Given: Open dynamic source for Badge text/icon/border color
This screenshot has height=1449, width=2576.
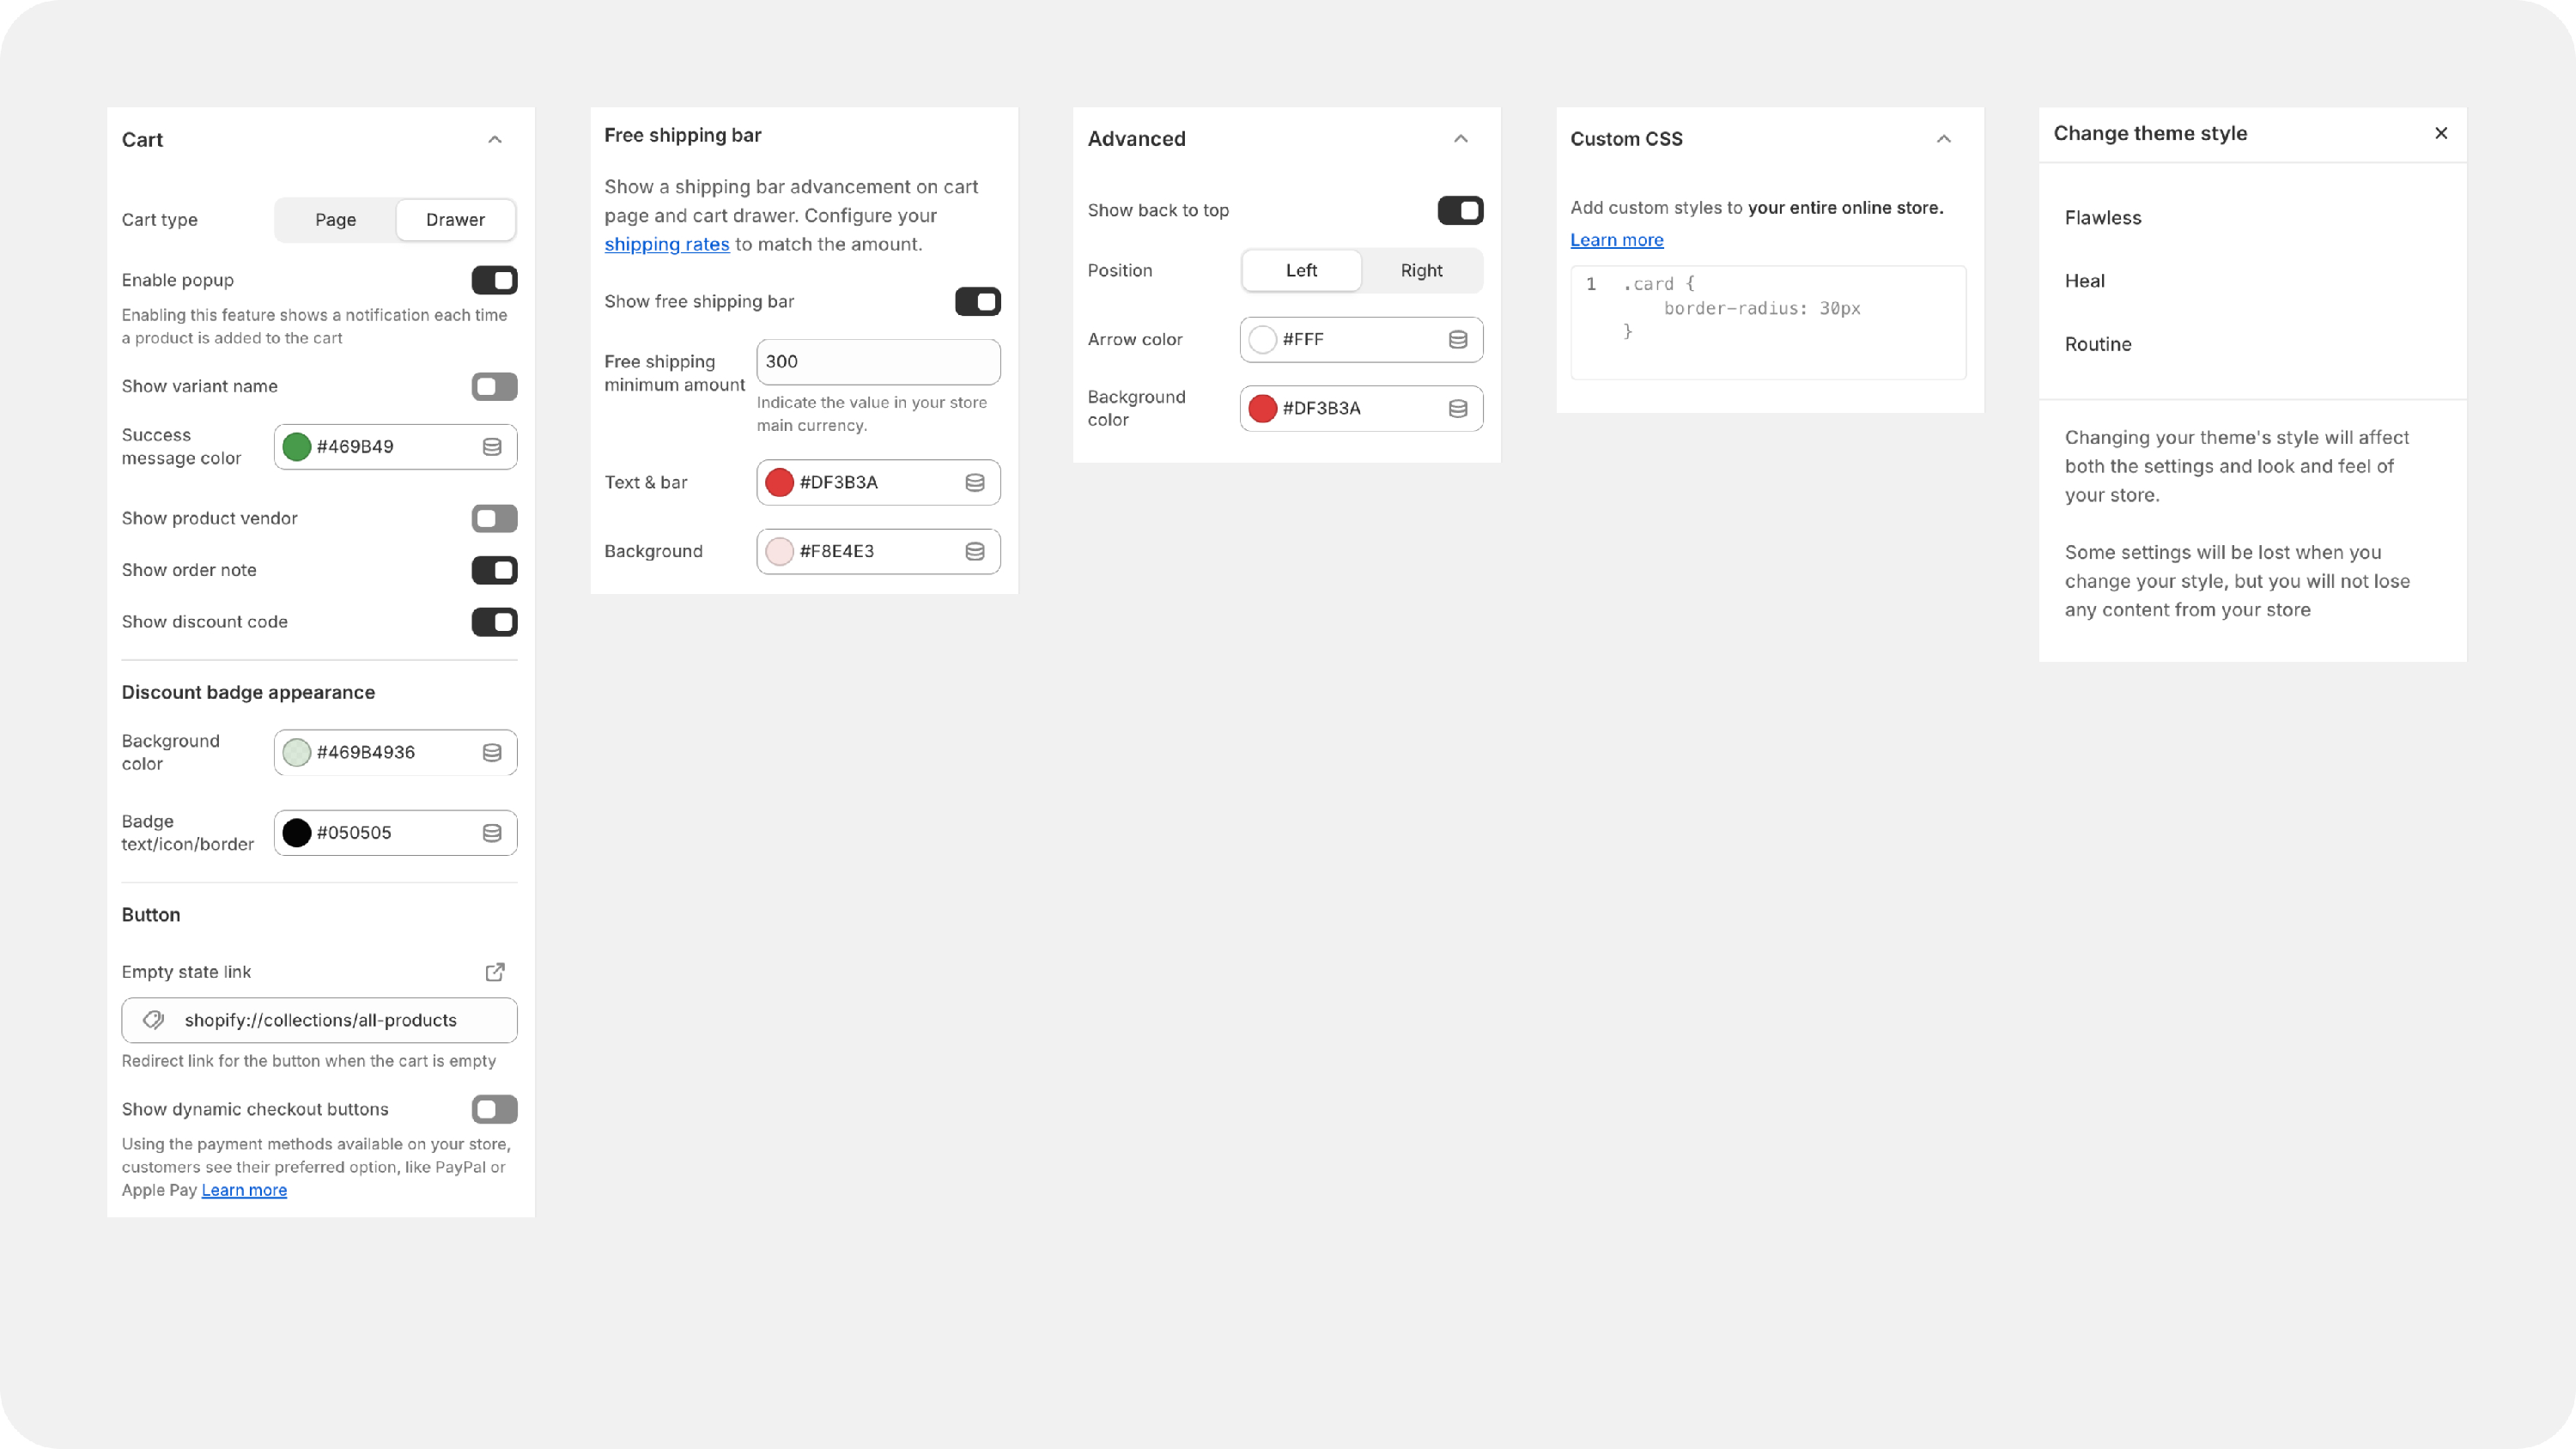Looking at the screenshot, I should click(x=492, y=833).
